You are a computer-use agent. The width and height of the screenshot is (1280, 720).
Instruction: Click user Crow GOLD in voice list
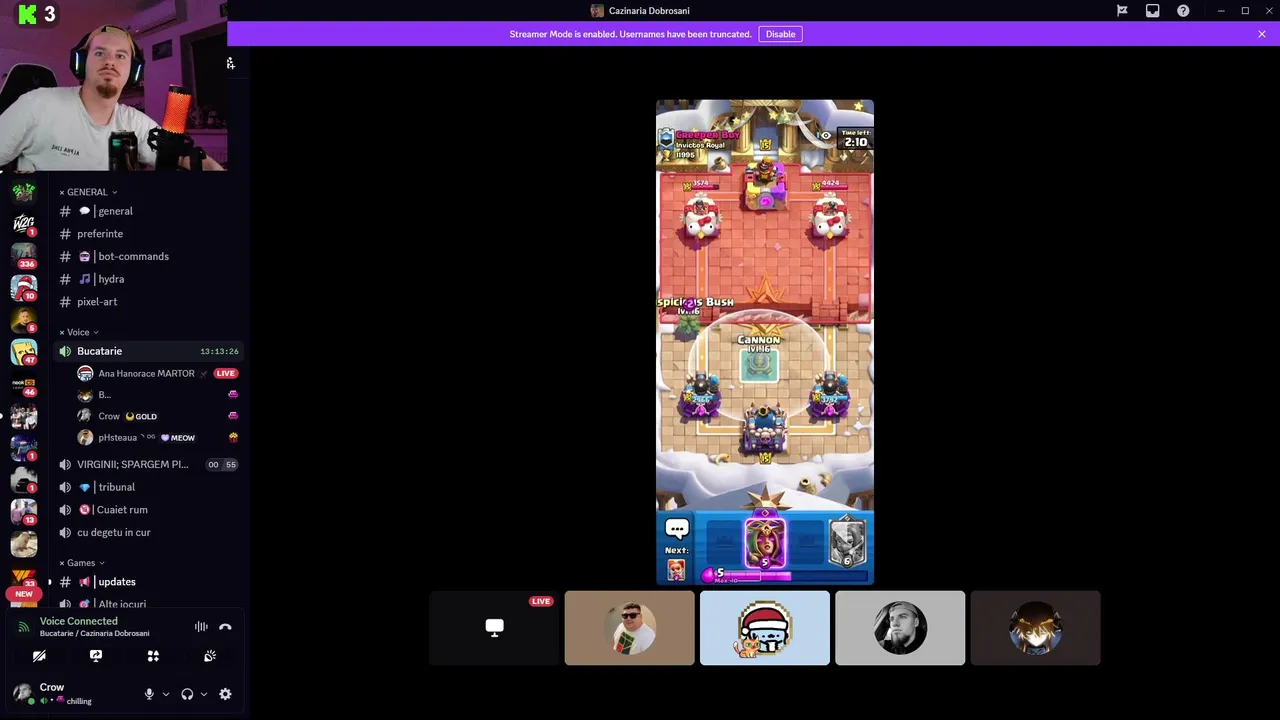[x=157, y=416]
